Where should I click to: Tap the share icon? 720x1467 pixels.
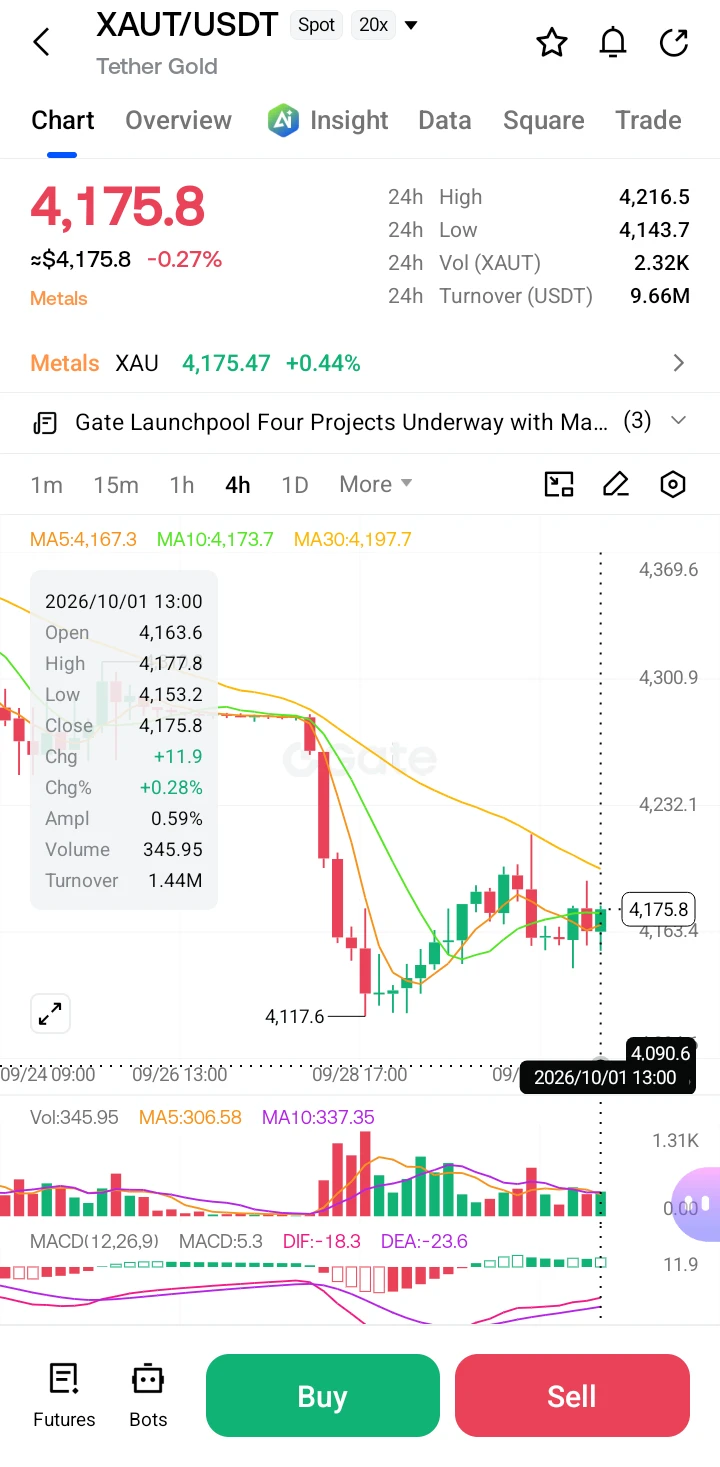(674, 42)
